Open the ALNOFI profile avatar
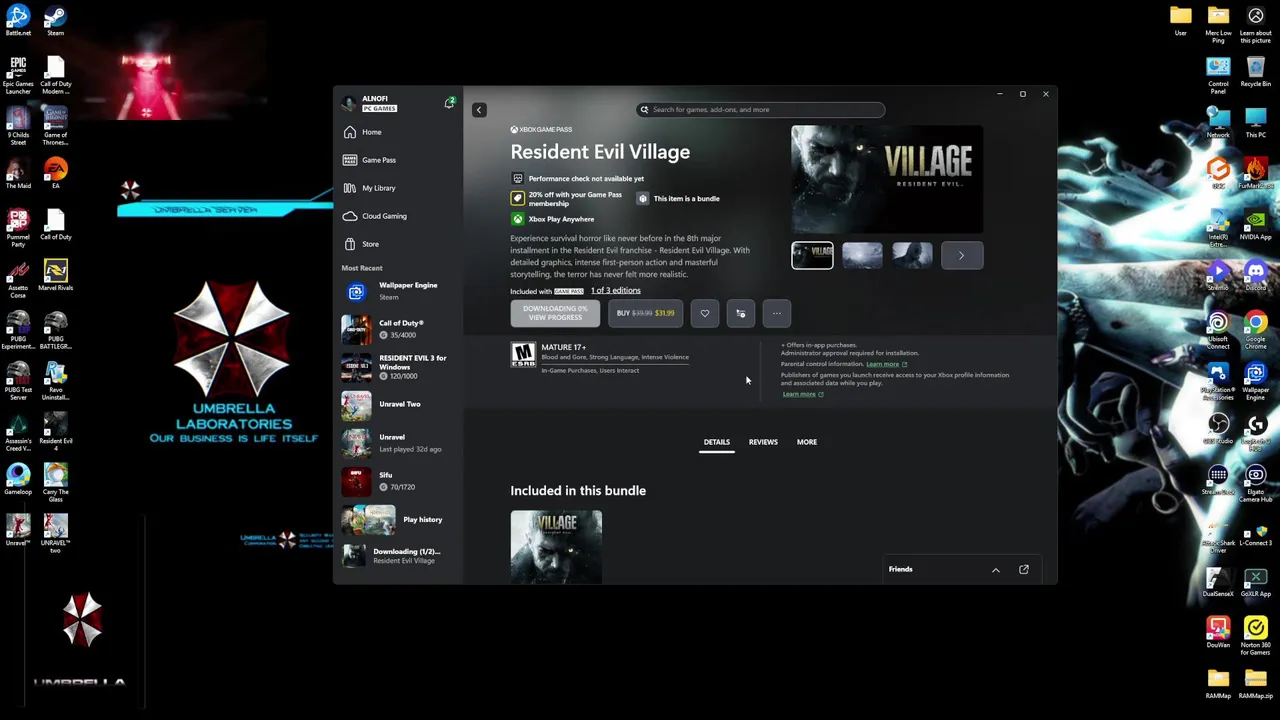1280x720 pixels. click(349, 104)
